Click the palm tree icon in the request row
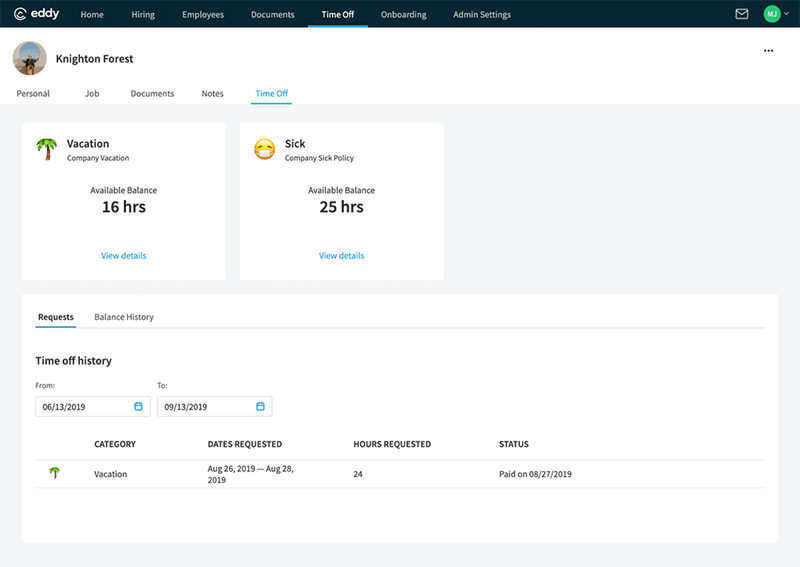 click(54, 473)
